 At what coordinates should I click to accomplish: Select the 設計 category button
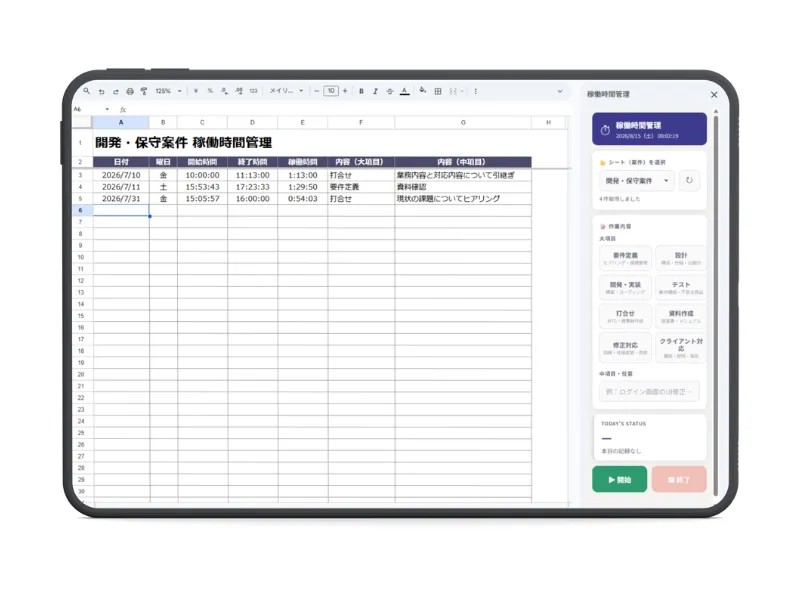tap(681, 258)
